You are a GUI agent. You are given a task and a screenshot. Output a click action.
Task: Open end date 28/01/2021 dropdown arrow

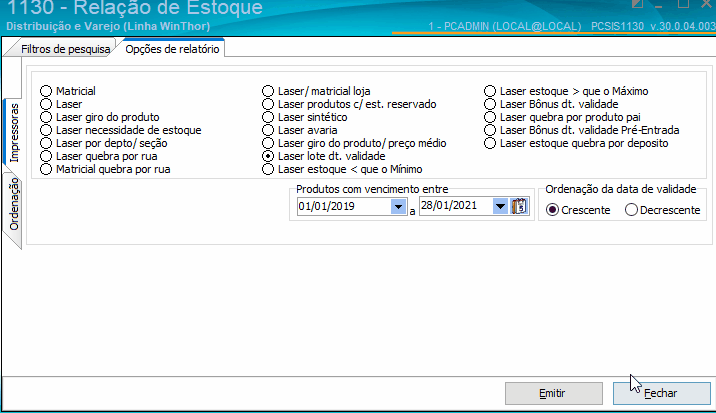click(x=500, y=206)
